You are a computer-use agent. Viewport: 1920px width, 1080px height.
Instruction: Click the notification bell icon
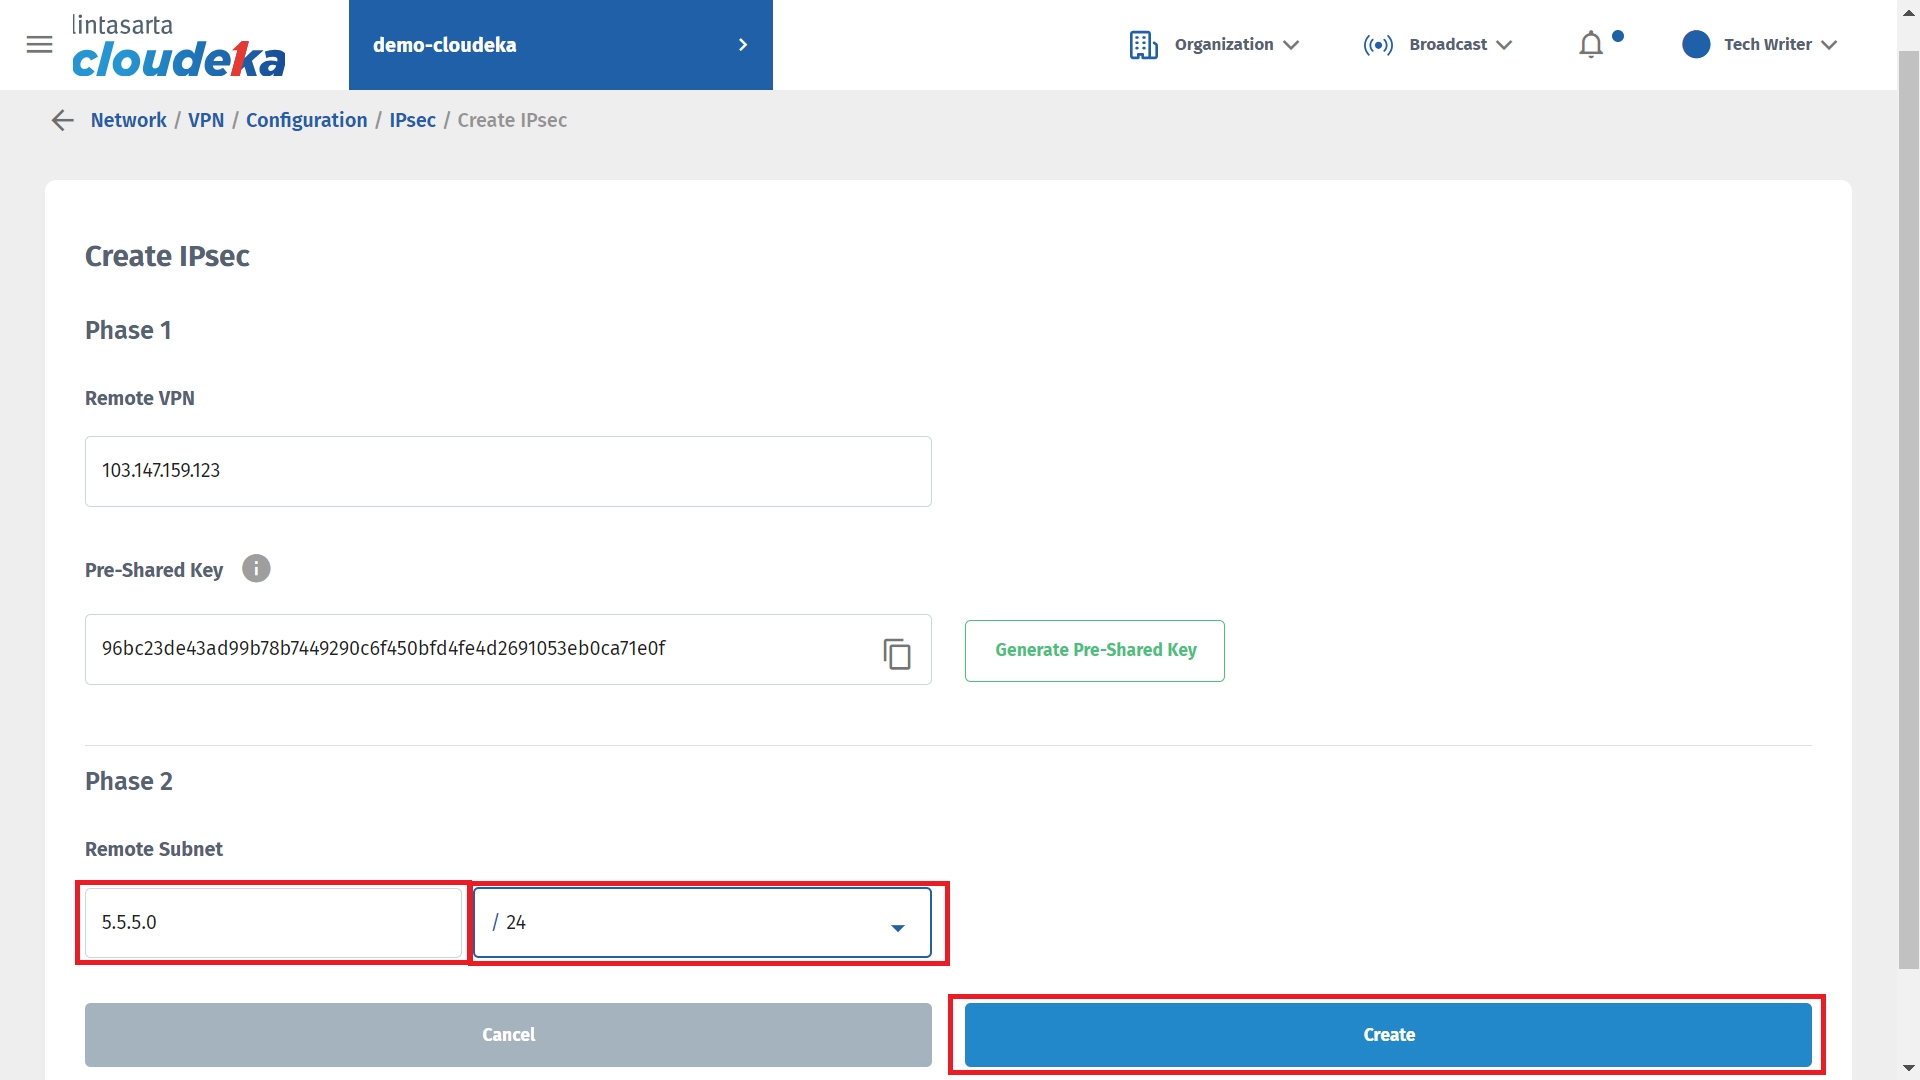[x=1590, y=45]
